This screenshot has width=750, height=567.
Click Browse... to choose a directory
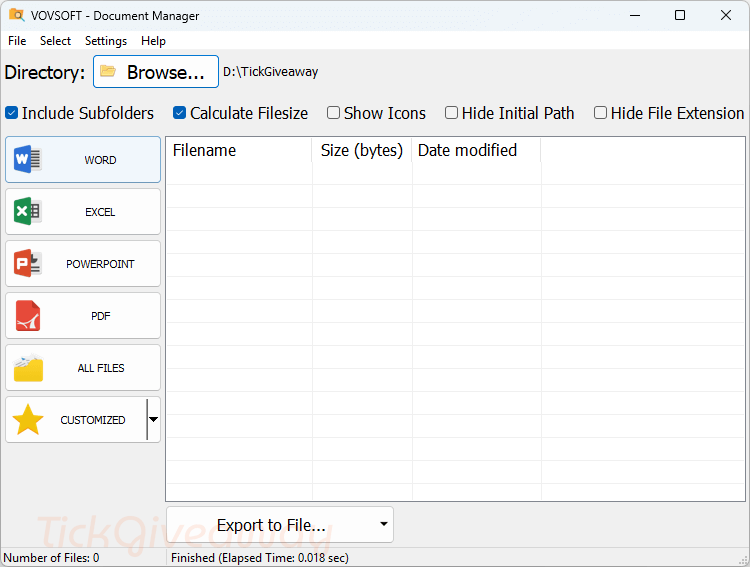[x=156, y=72]
